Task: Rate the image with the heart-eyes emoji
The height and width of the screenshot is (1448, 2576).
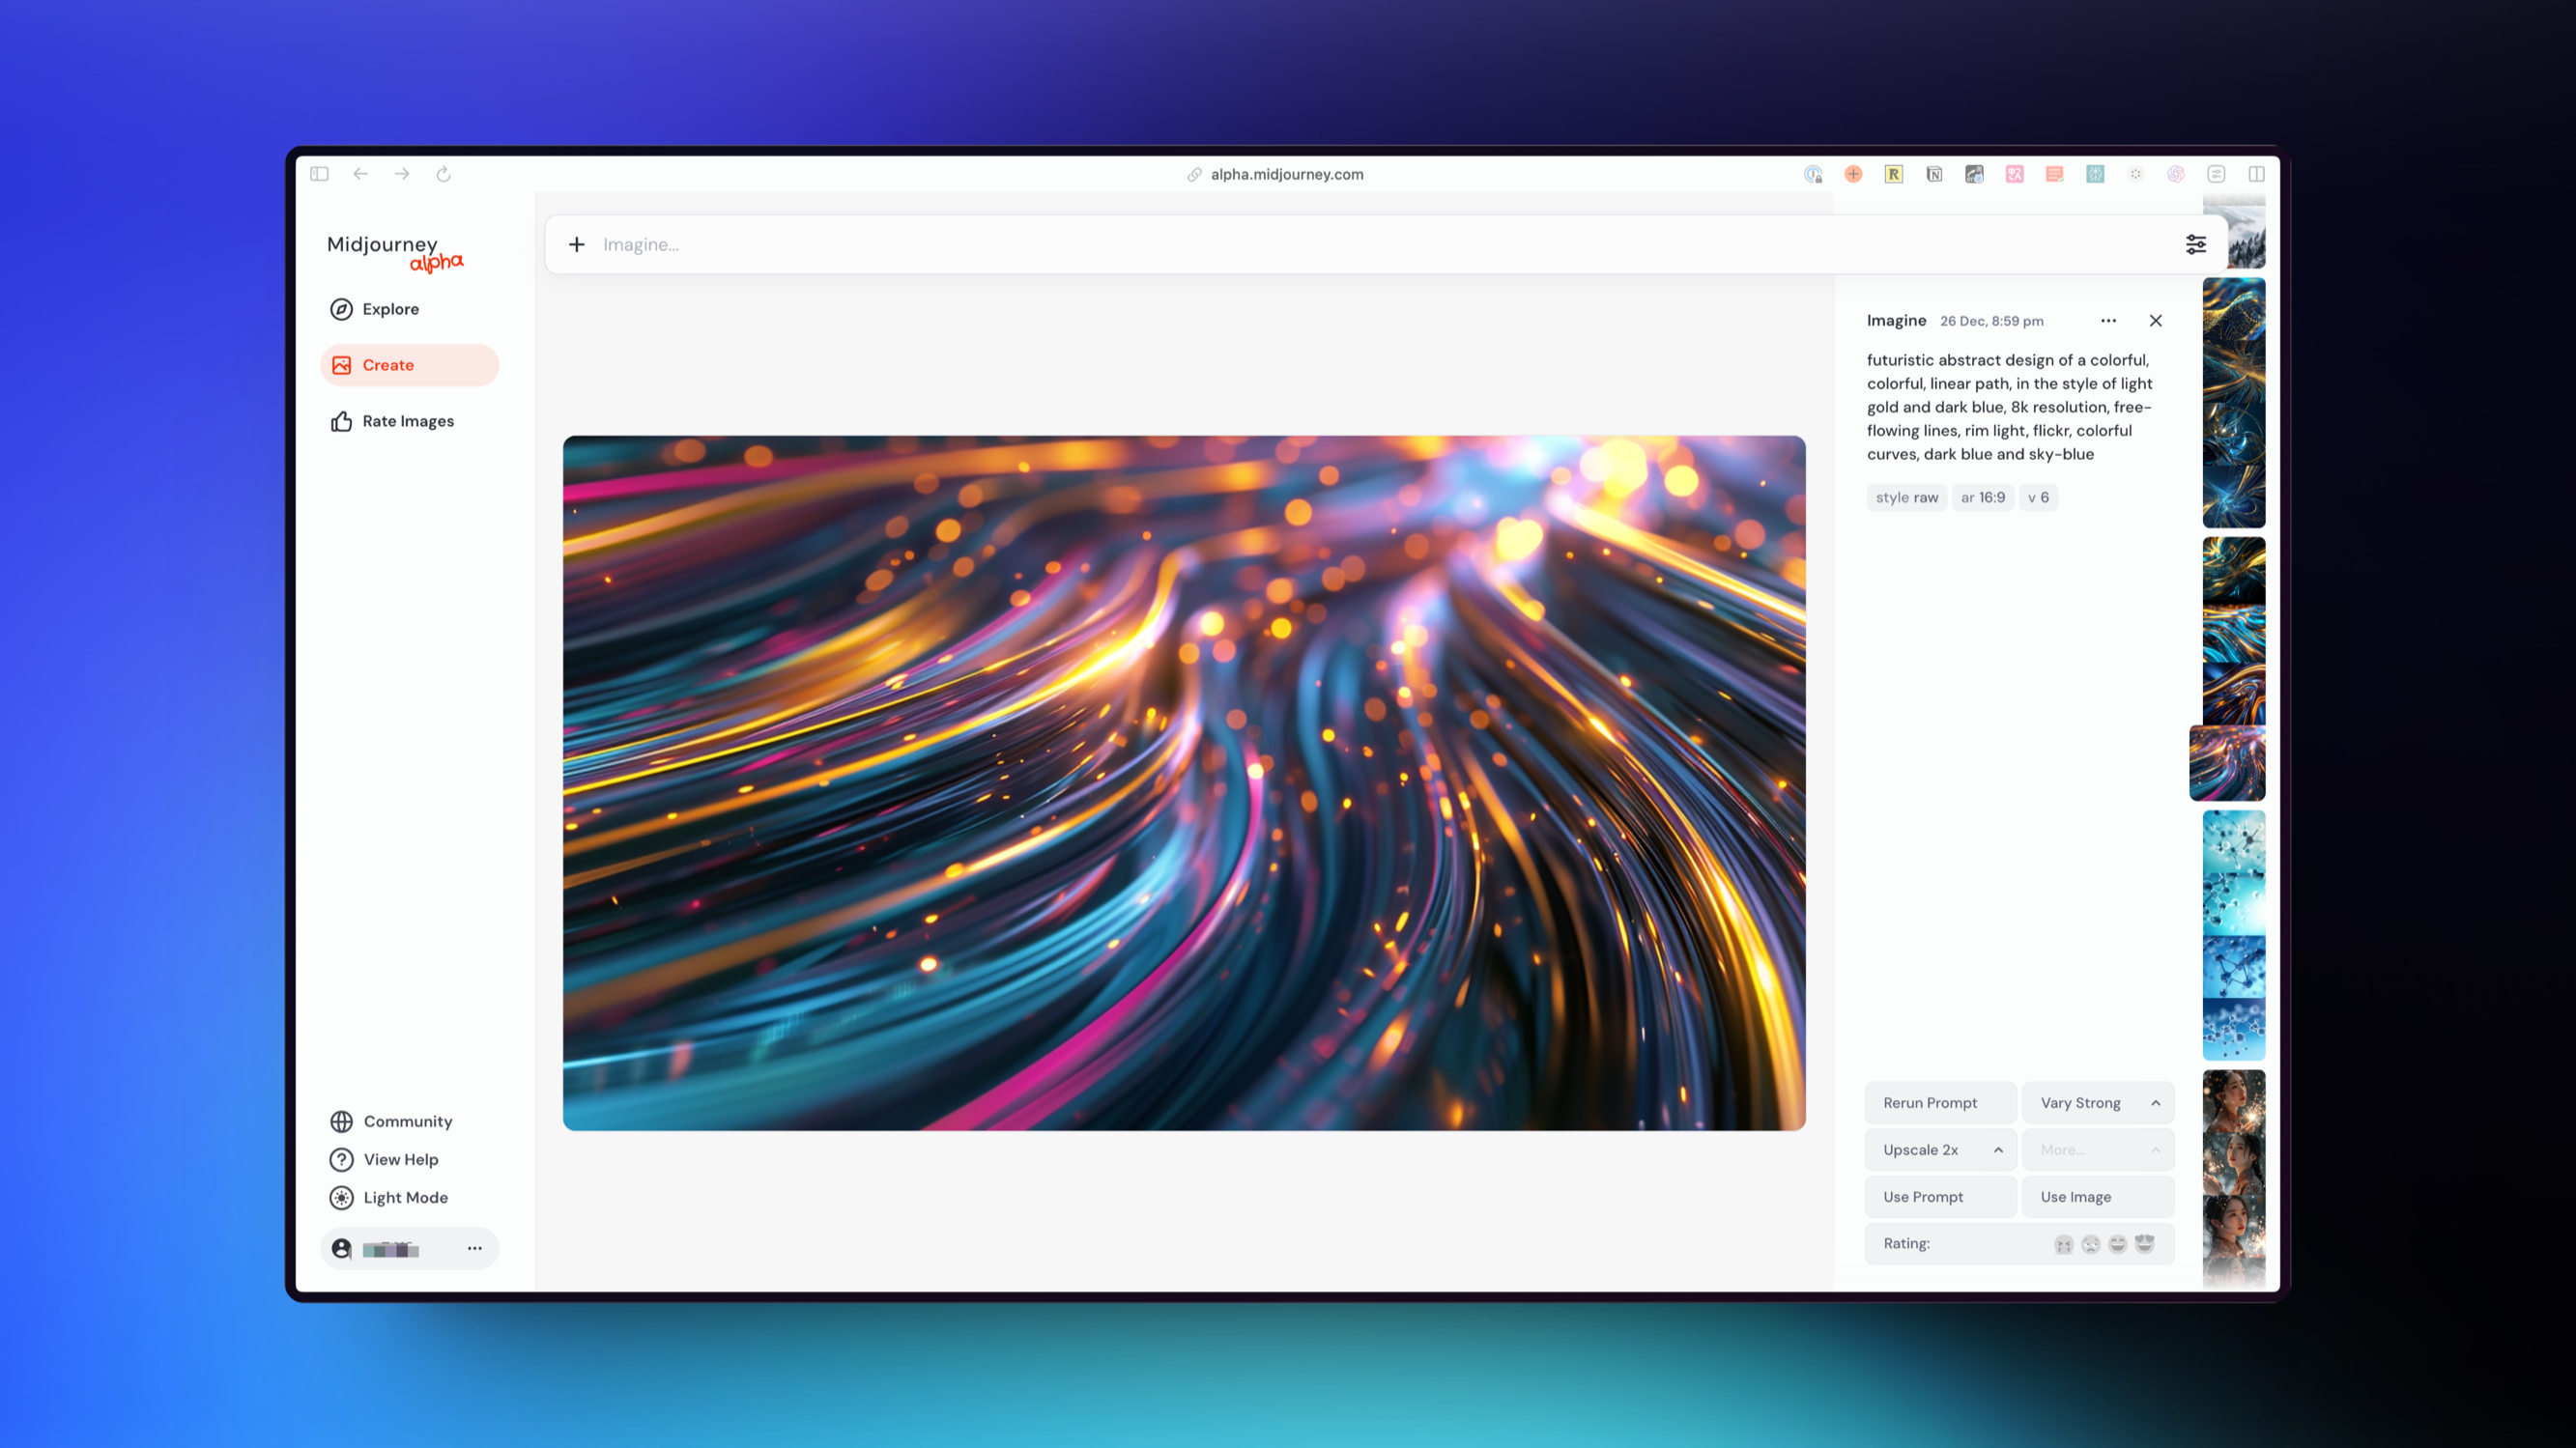Action: [x=2144, y=1244]
